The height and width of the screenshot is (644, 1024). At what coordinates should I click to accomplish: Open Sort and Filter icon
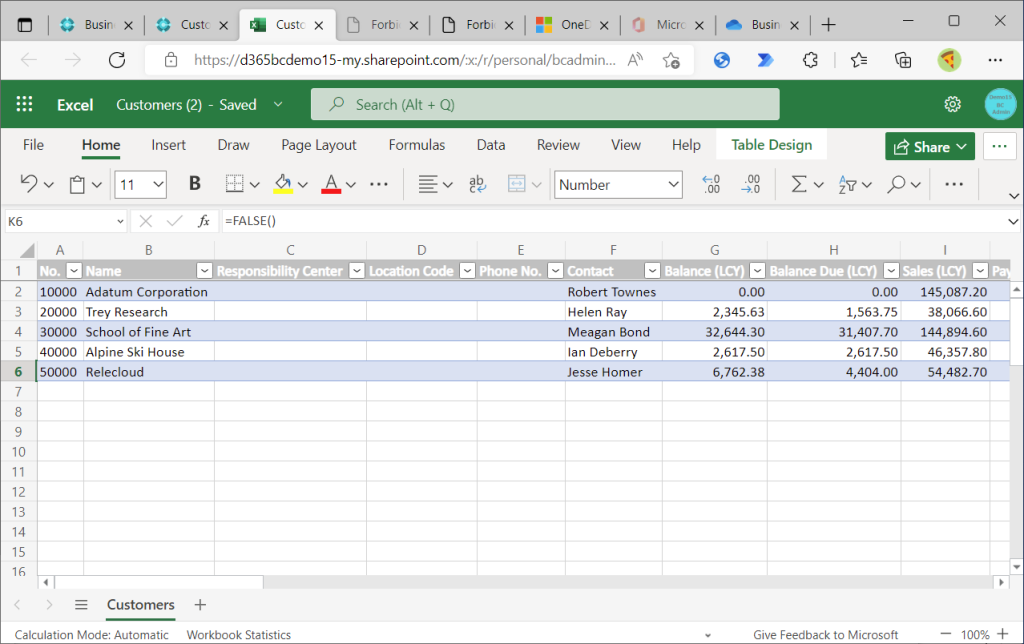point(847,185)
